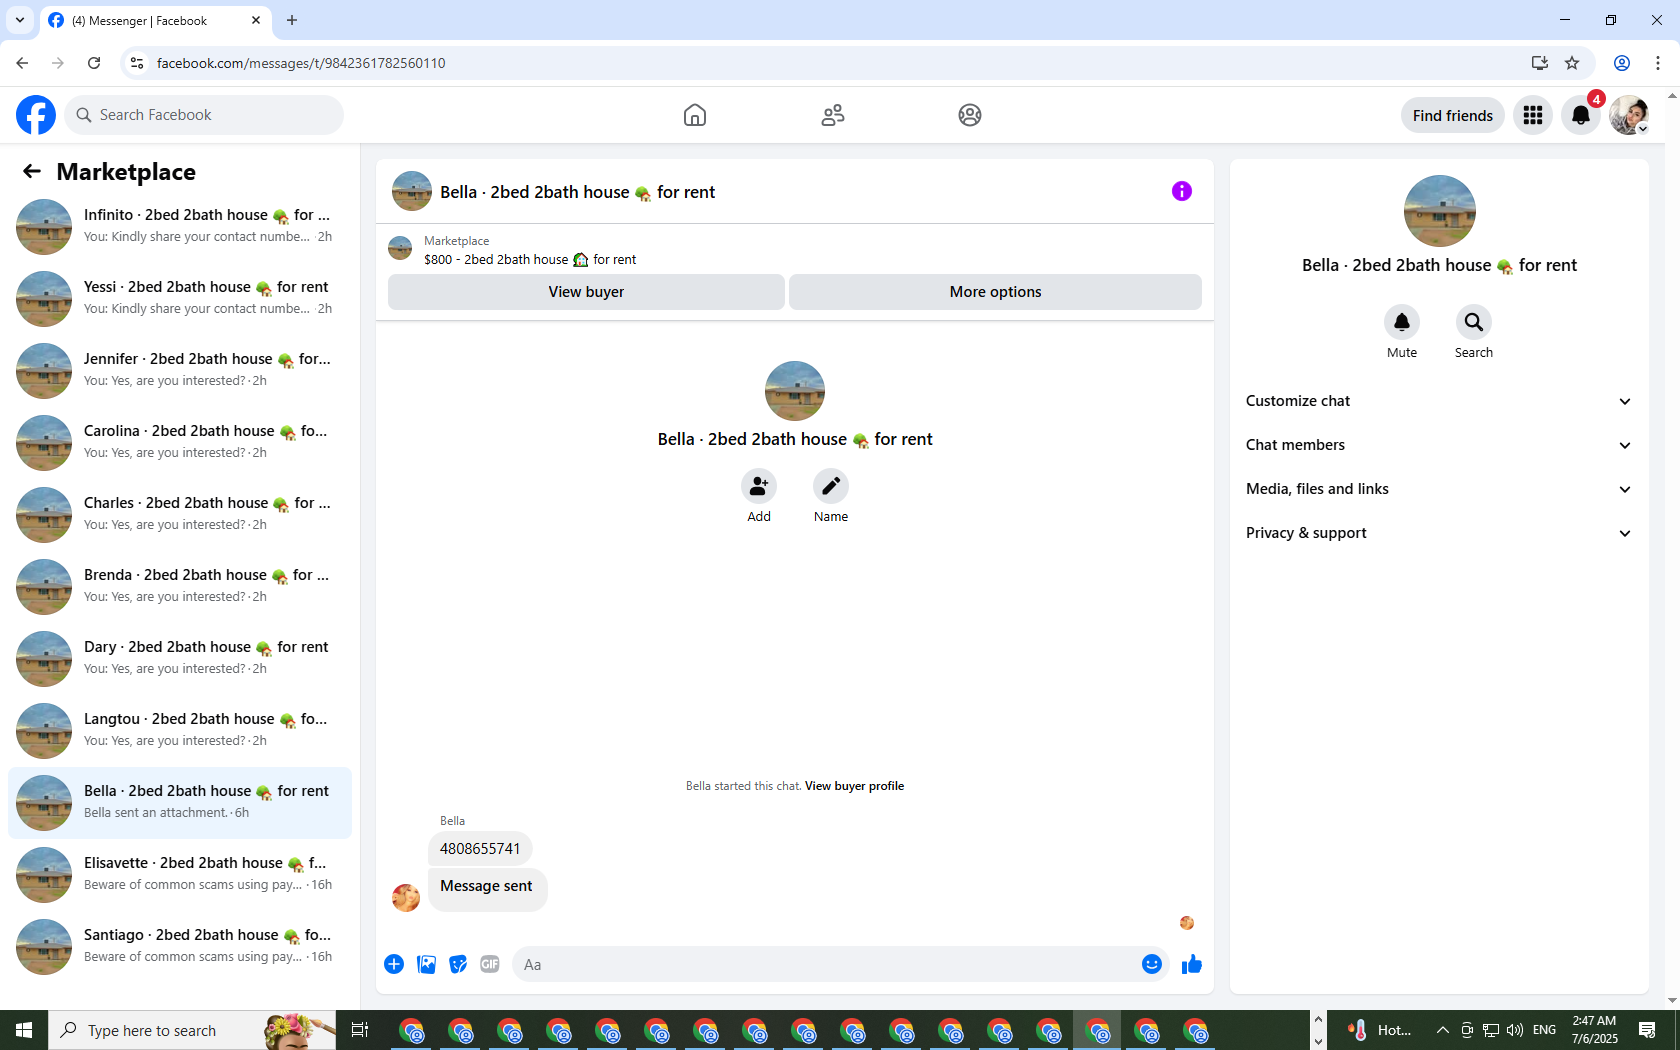Open the volume control in system tray

tap(1515, 1030)
